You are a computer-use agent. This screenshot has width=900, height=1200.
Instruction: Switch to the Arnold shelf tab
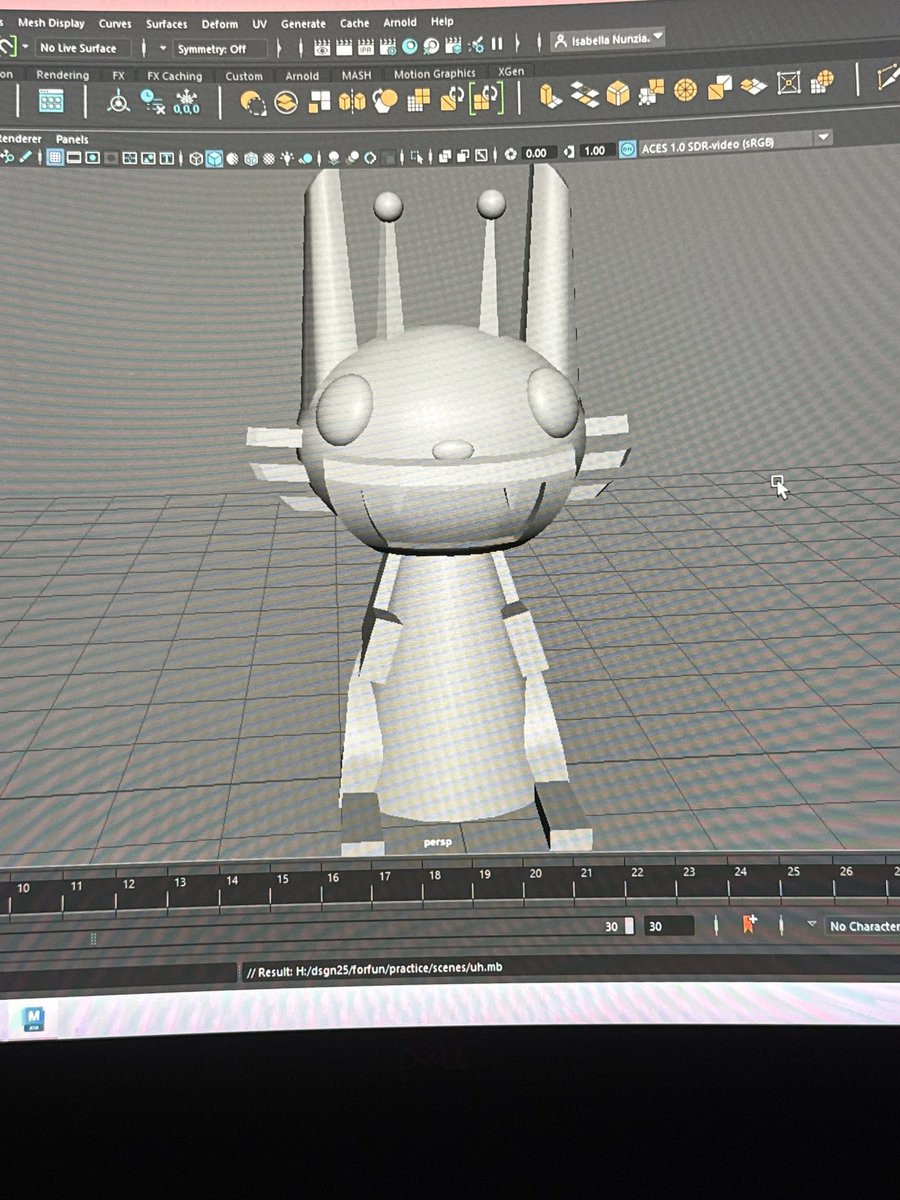(x=302, y=75)
